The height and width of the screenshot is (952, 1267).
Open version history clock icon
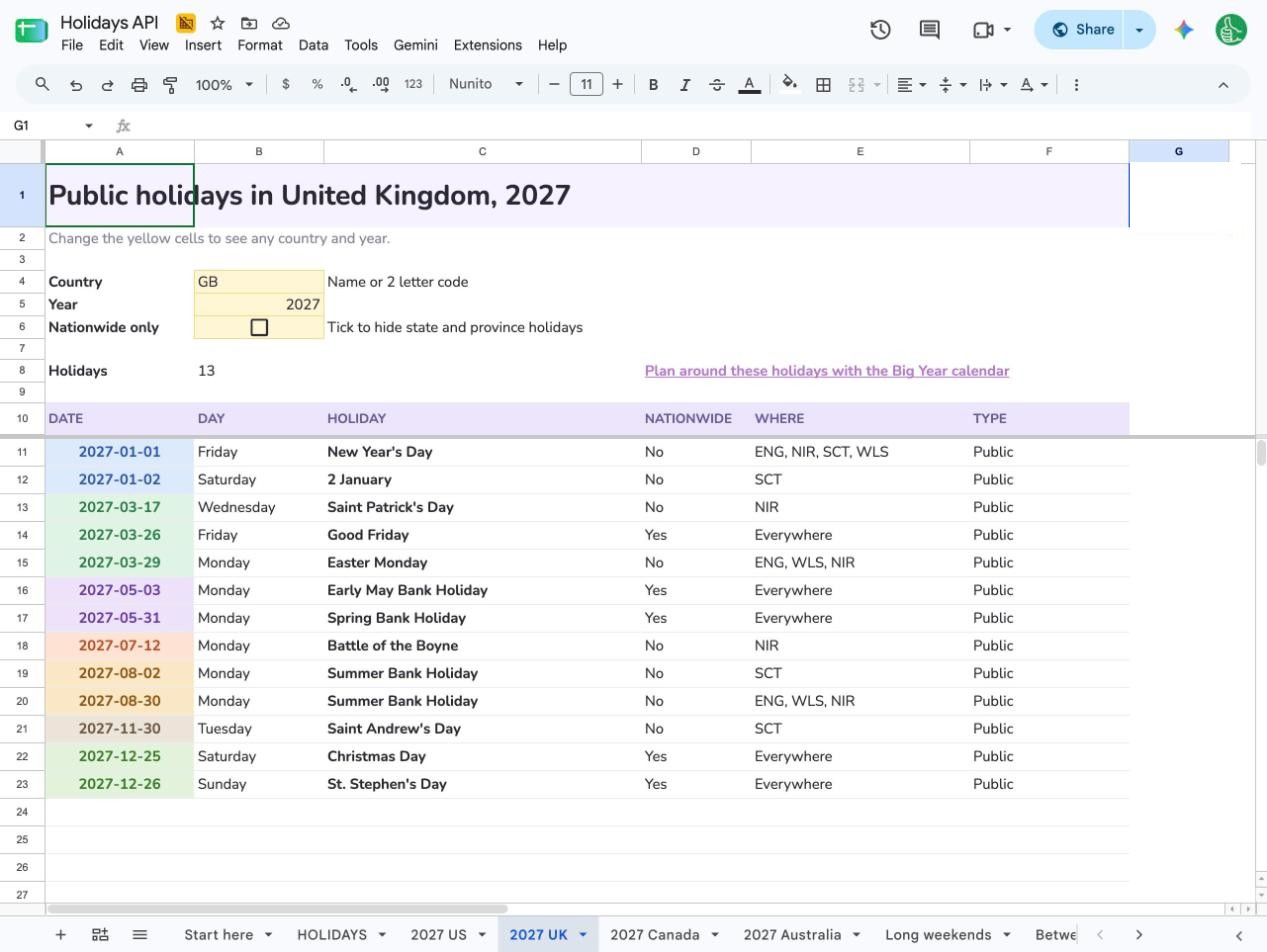[880, 30]
